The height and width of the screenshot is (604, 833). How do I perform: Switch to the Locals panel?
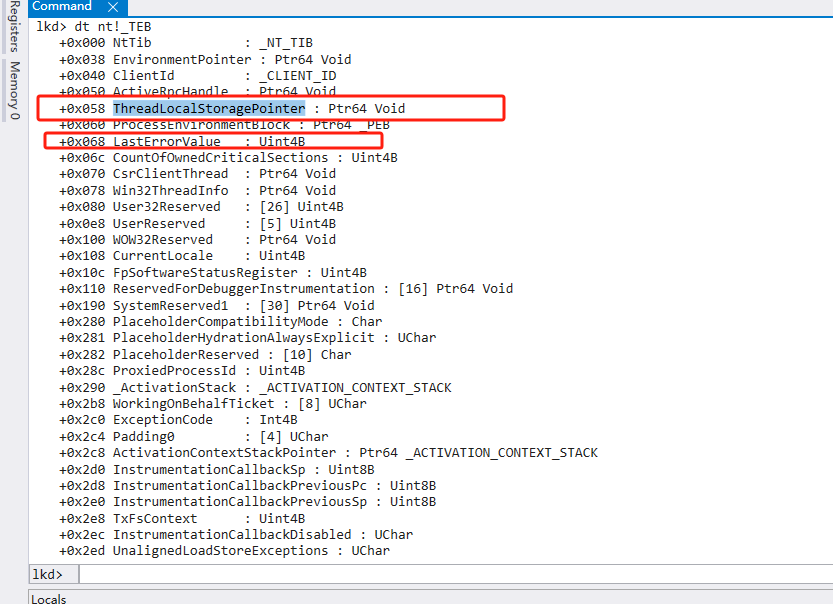coord(48,598)
